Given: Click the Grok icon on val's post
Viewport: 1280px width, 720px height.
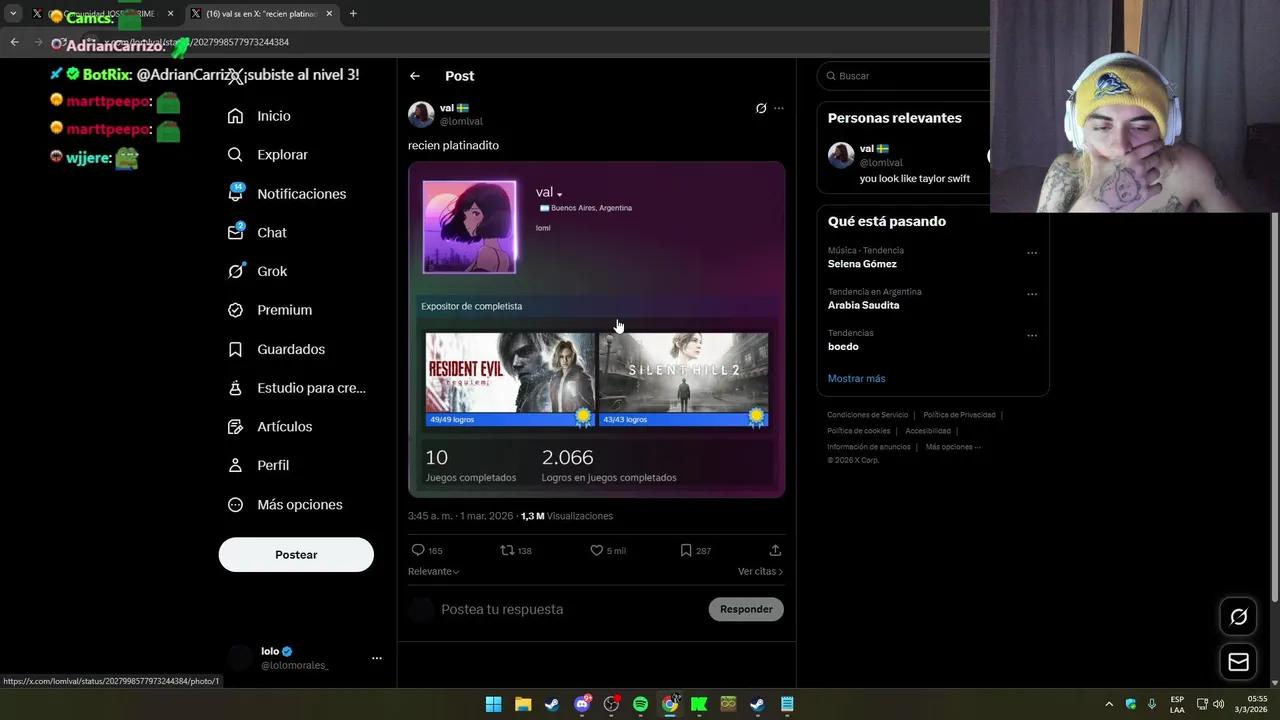Looking at the screenshot, I should pos(761,108).
